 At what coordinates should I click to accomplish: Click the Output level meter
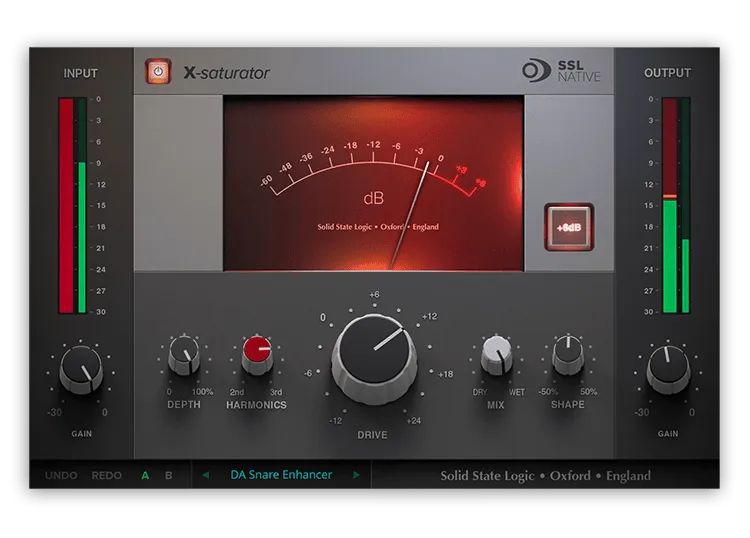pos(676,206)
